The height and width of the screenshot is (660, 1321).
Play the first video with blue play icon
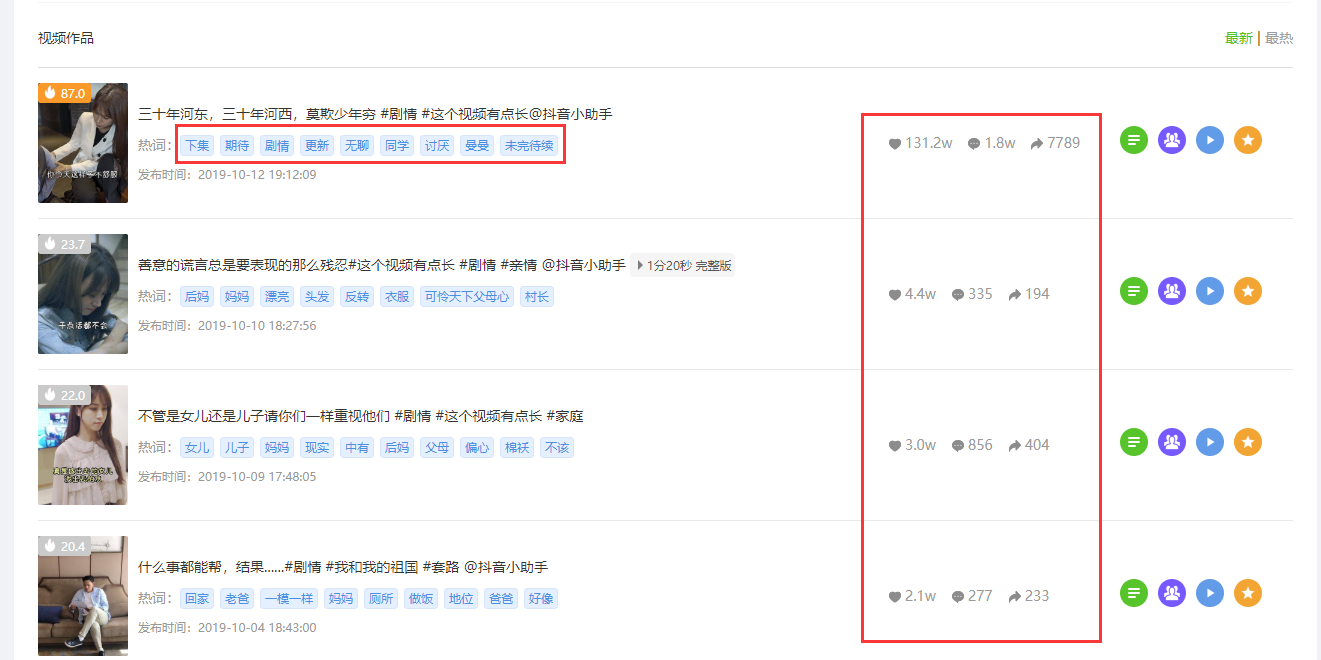click(x=1210, y=140)
